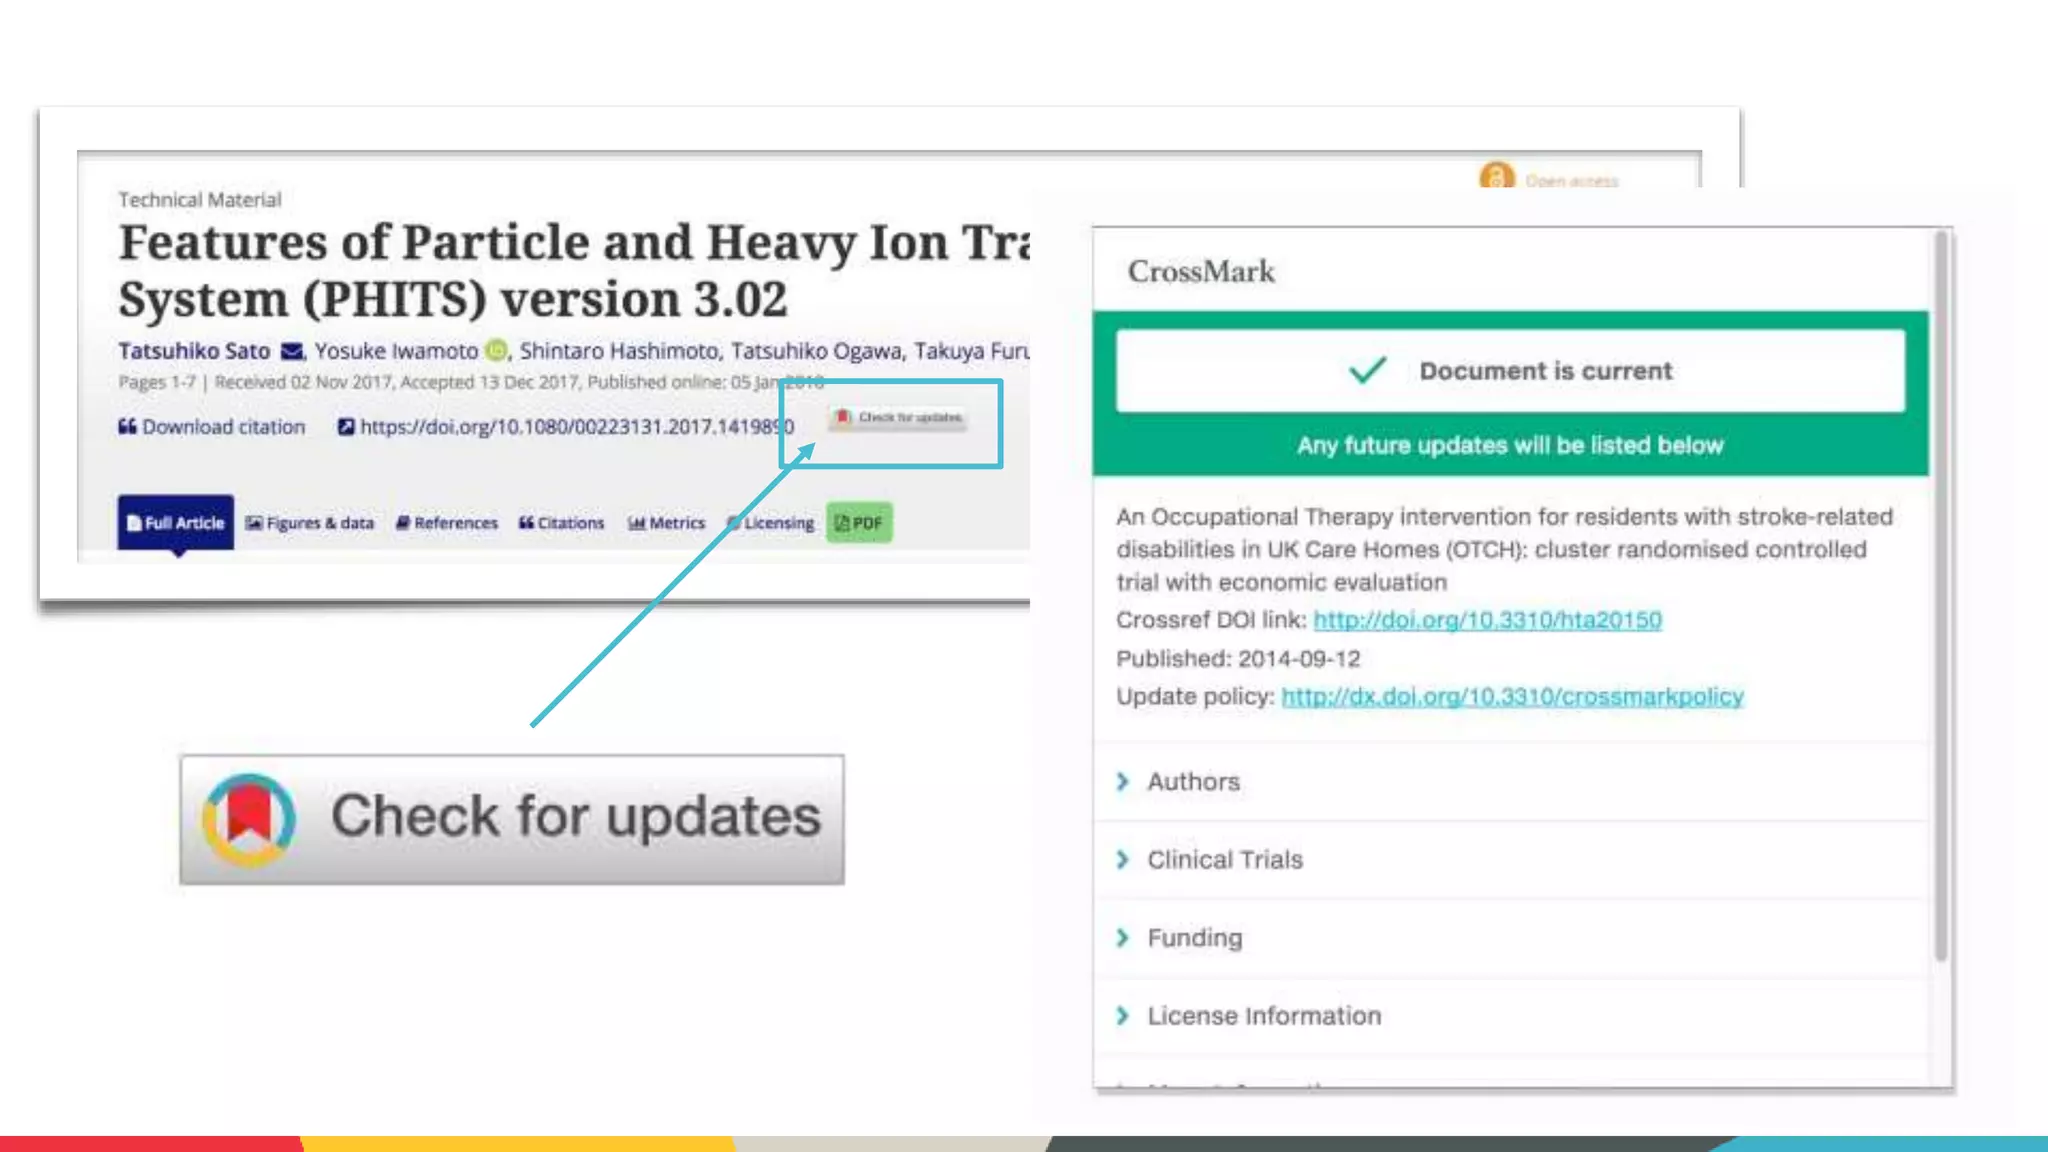Screen dimensions: 2048x1152
Task: Switch to the Figures & data tab
Action: pos(310,523)
